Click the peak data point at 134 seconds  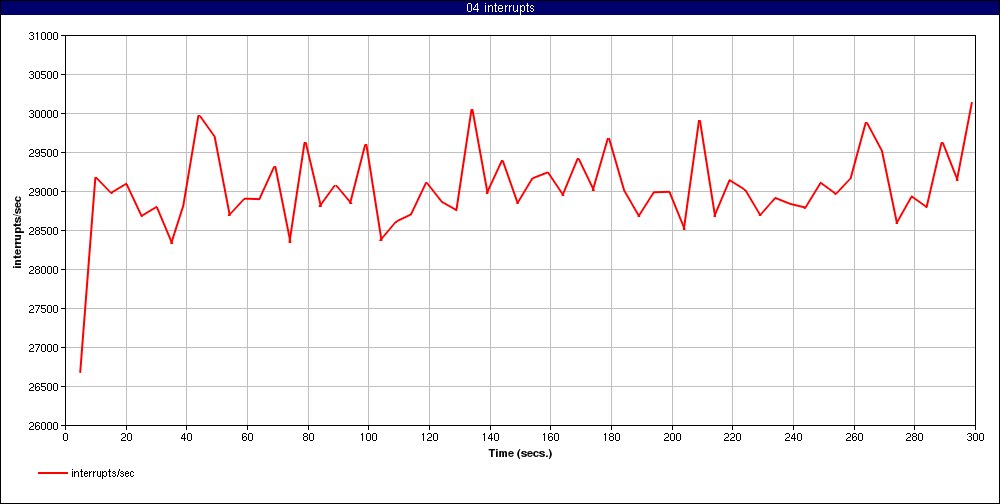point(472,110)
